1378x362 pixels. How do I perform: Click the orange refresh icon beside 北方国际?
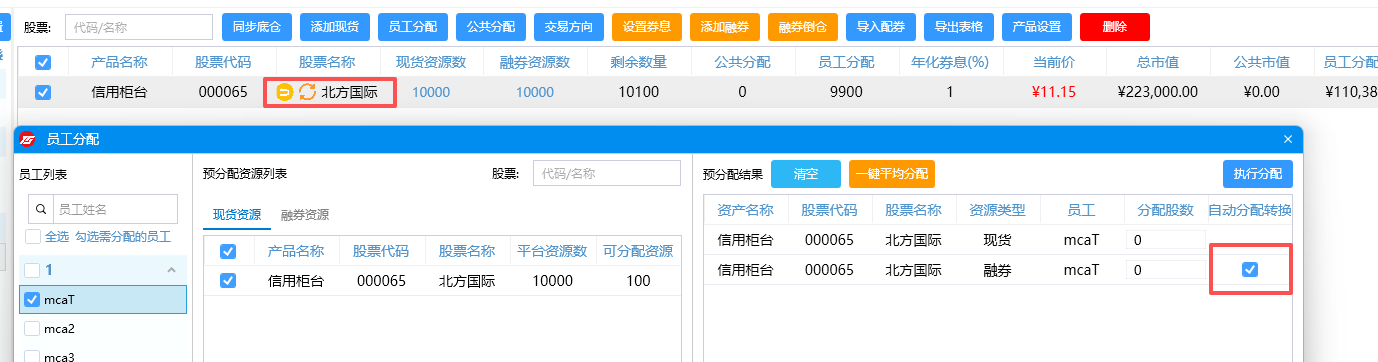pyautogui.click(x=307, y=93)
